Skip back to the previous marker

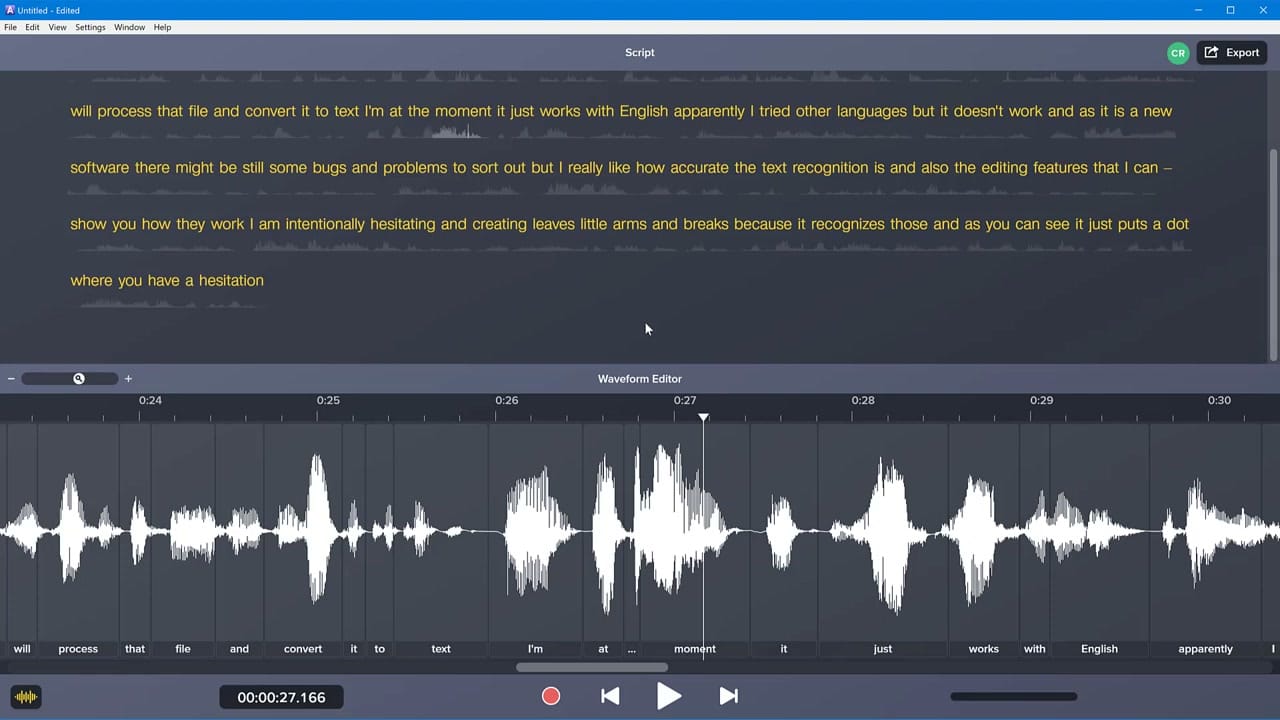click(x=610, y=696)
